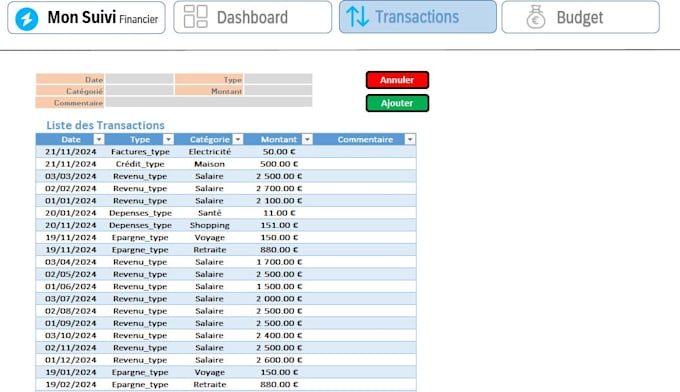The image size is (680, 392).
Task: Click the Liste des Transactions heading
Action: click(105, 125)
